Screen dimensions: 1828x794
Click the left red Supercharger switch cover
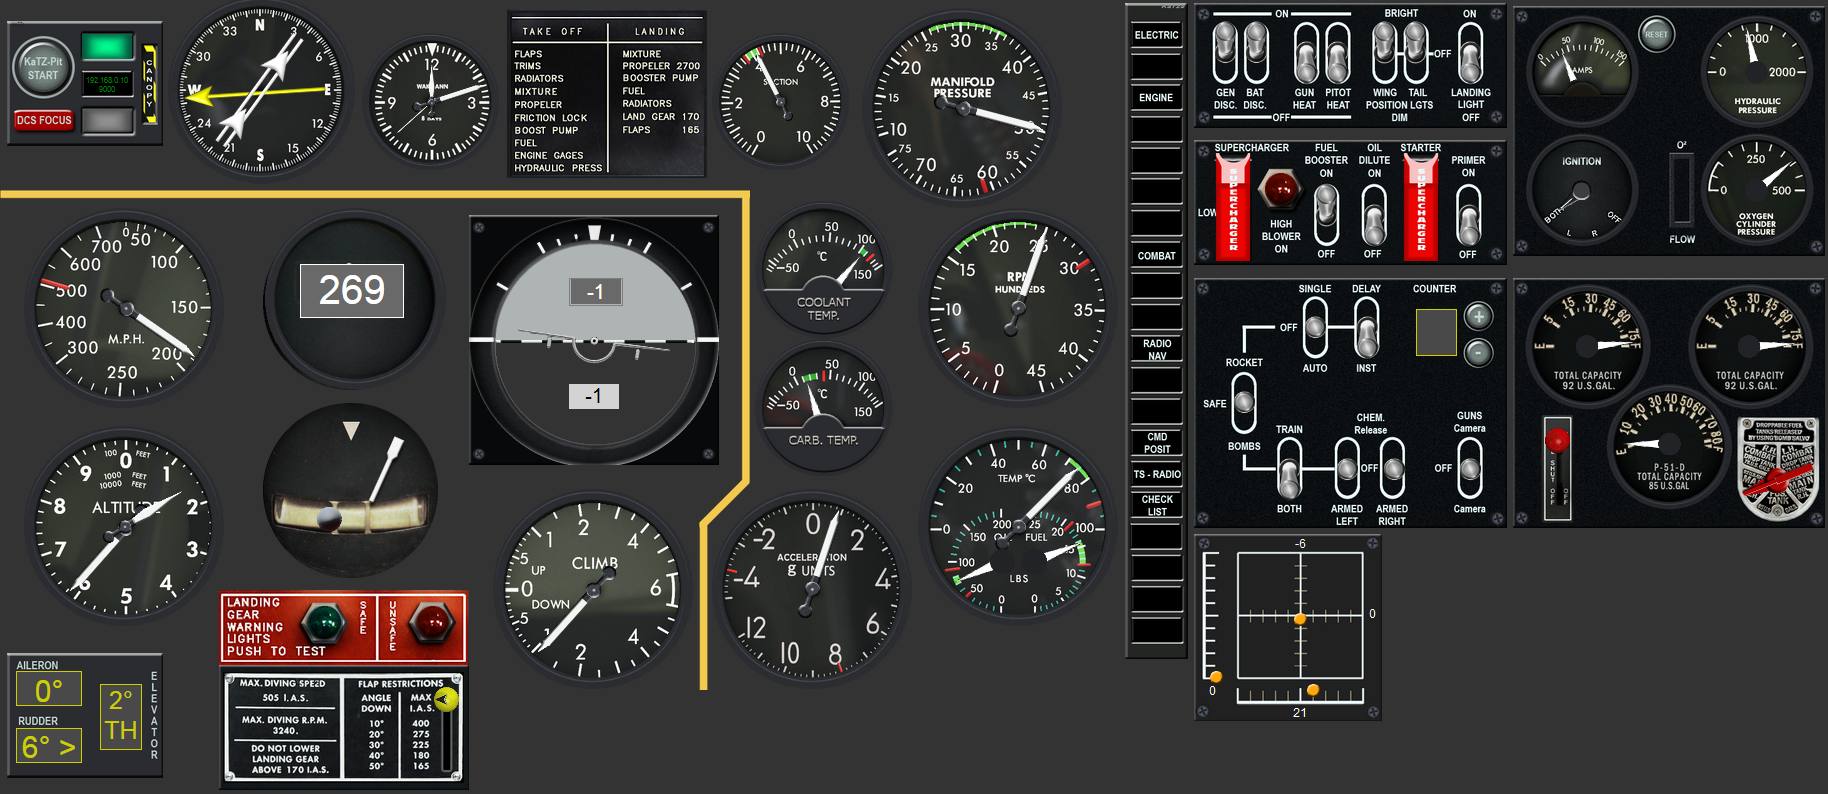(x=1232, y=207)
